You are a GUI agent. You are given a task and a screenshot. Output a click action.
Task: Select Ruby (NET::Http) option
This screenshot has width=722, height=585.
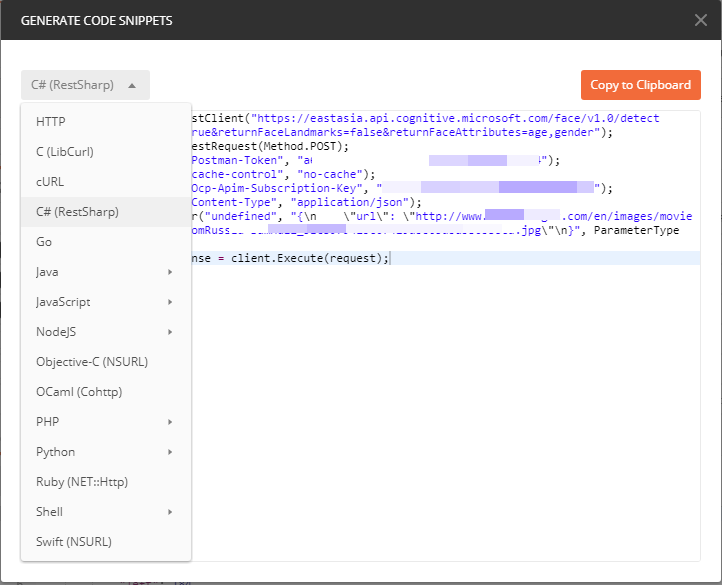pos(106,482)
